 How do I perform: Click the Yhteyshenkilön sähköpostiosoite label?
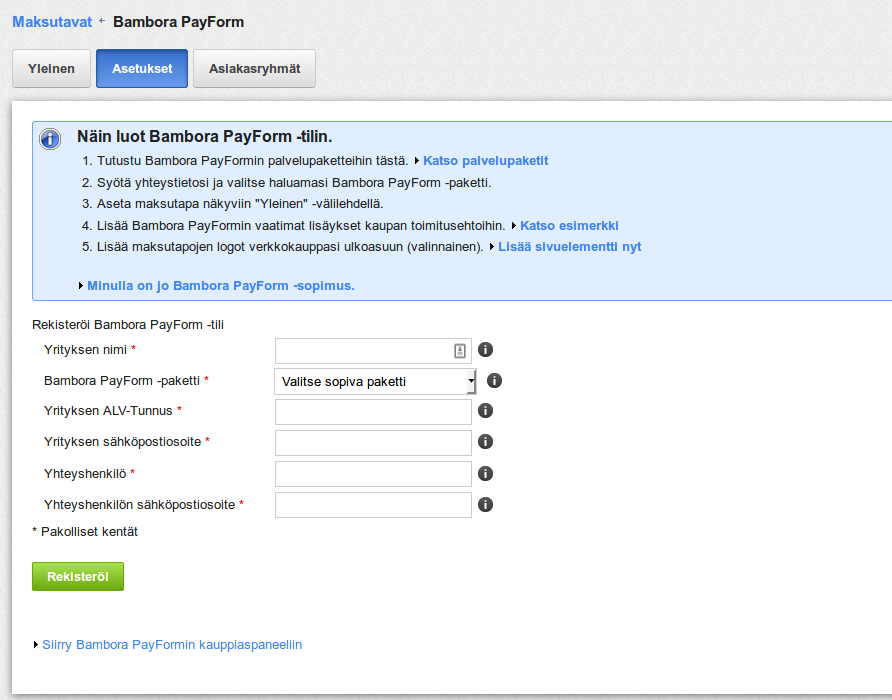pyautogui.click(x=139, y=505)
